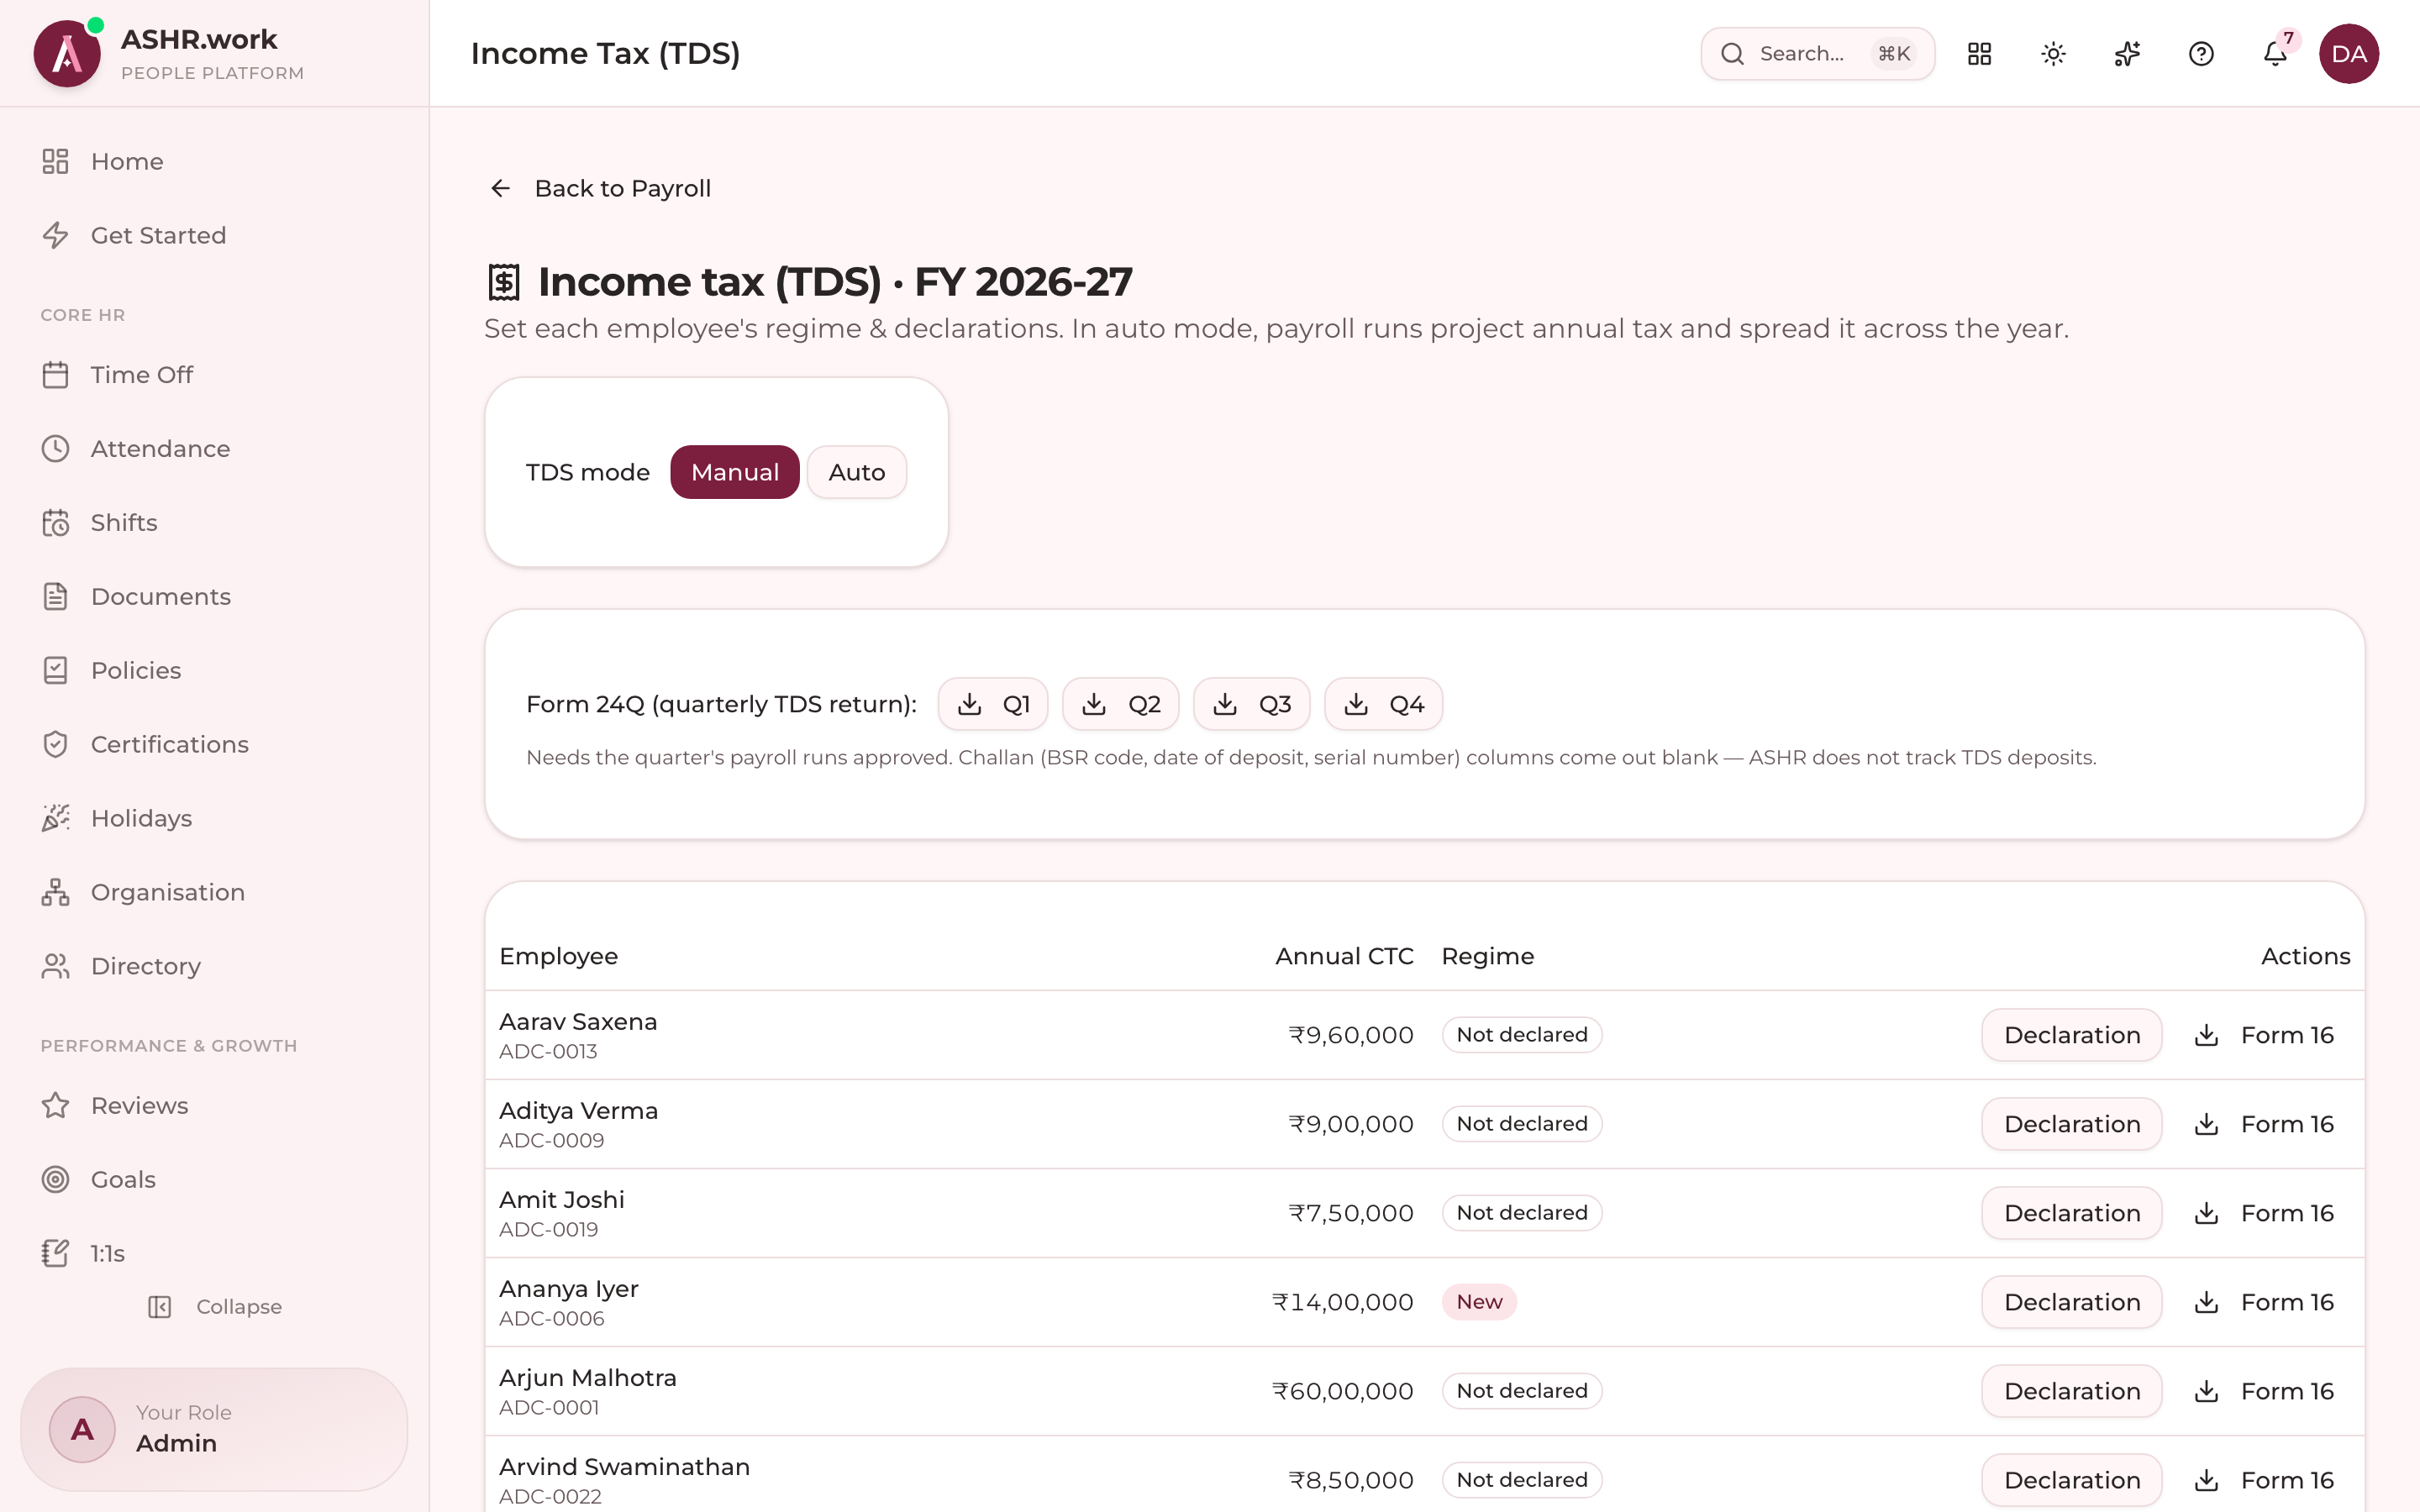Viewport: 2420px width, 1512px height.
Task: Download Form 16 for Aarav Saxena
Action: coord(2264,1035)
